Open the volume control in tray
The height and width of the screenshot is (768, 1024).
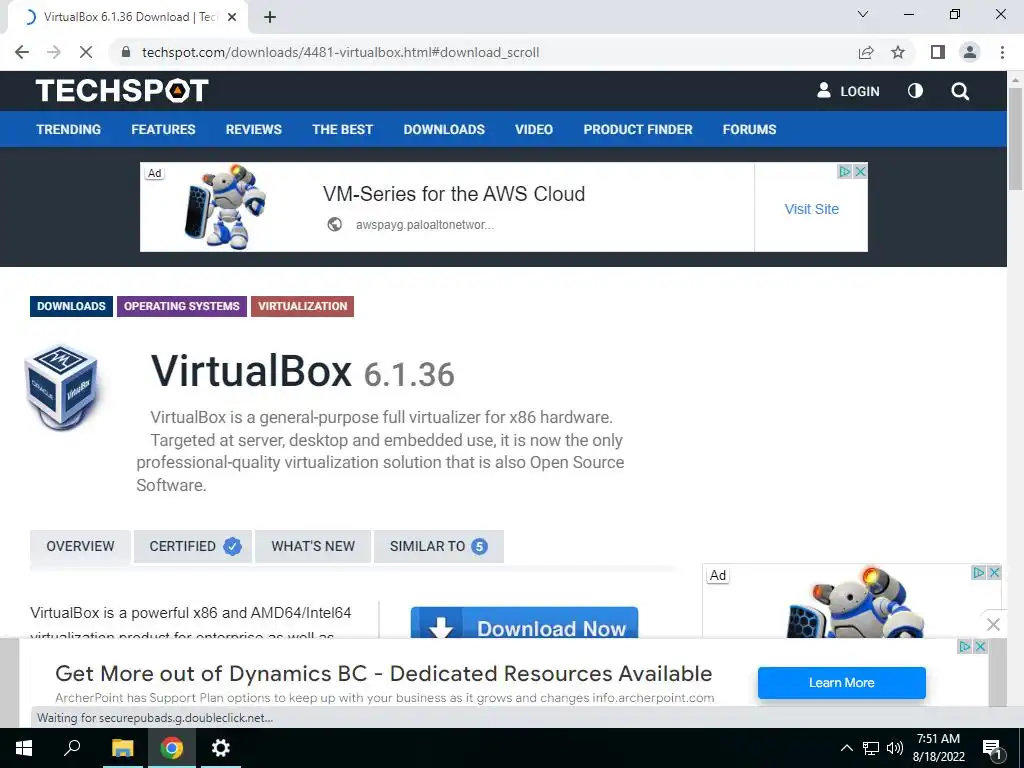(x=895, y=748)
